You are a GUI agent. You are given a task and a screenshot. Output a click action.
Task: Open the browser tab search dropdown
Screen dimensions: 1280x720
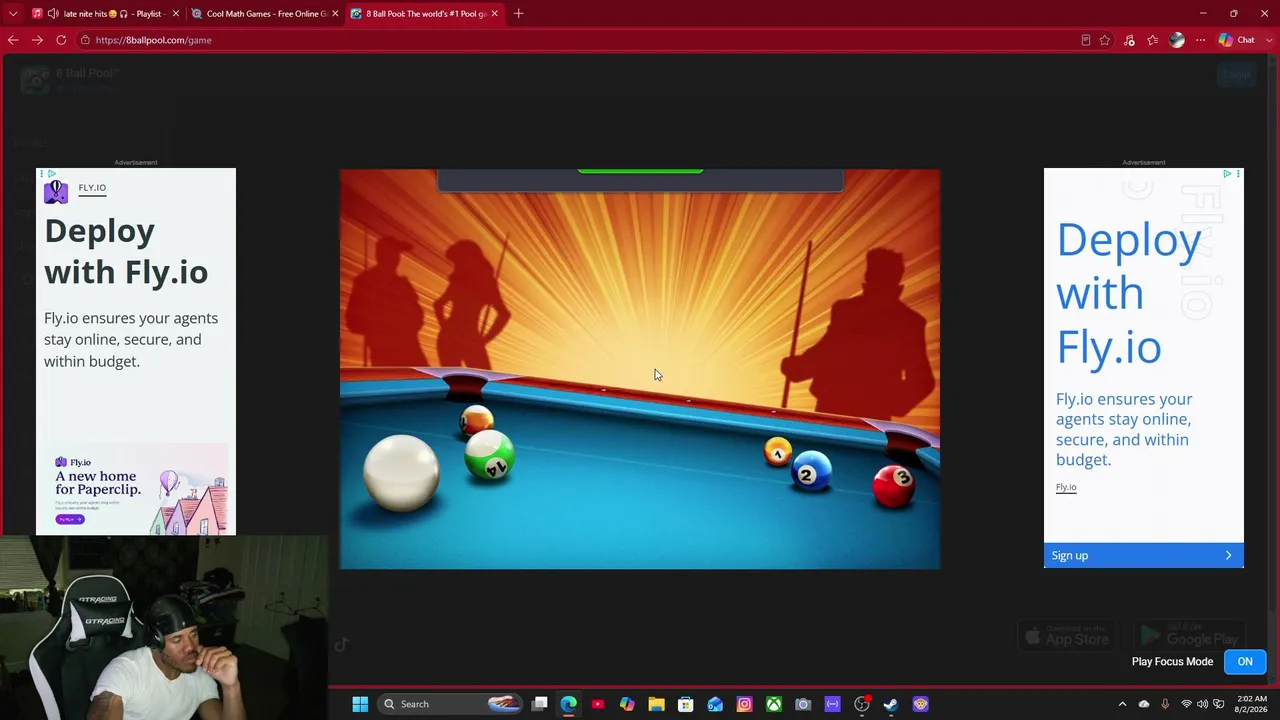pos(13,14)
